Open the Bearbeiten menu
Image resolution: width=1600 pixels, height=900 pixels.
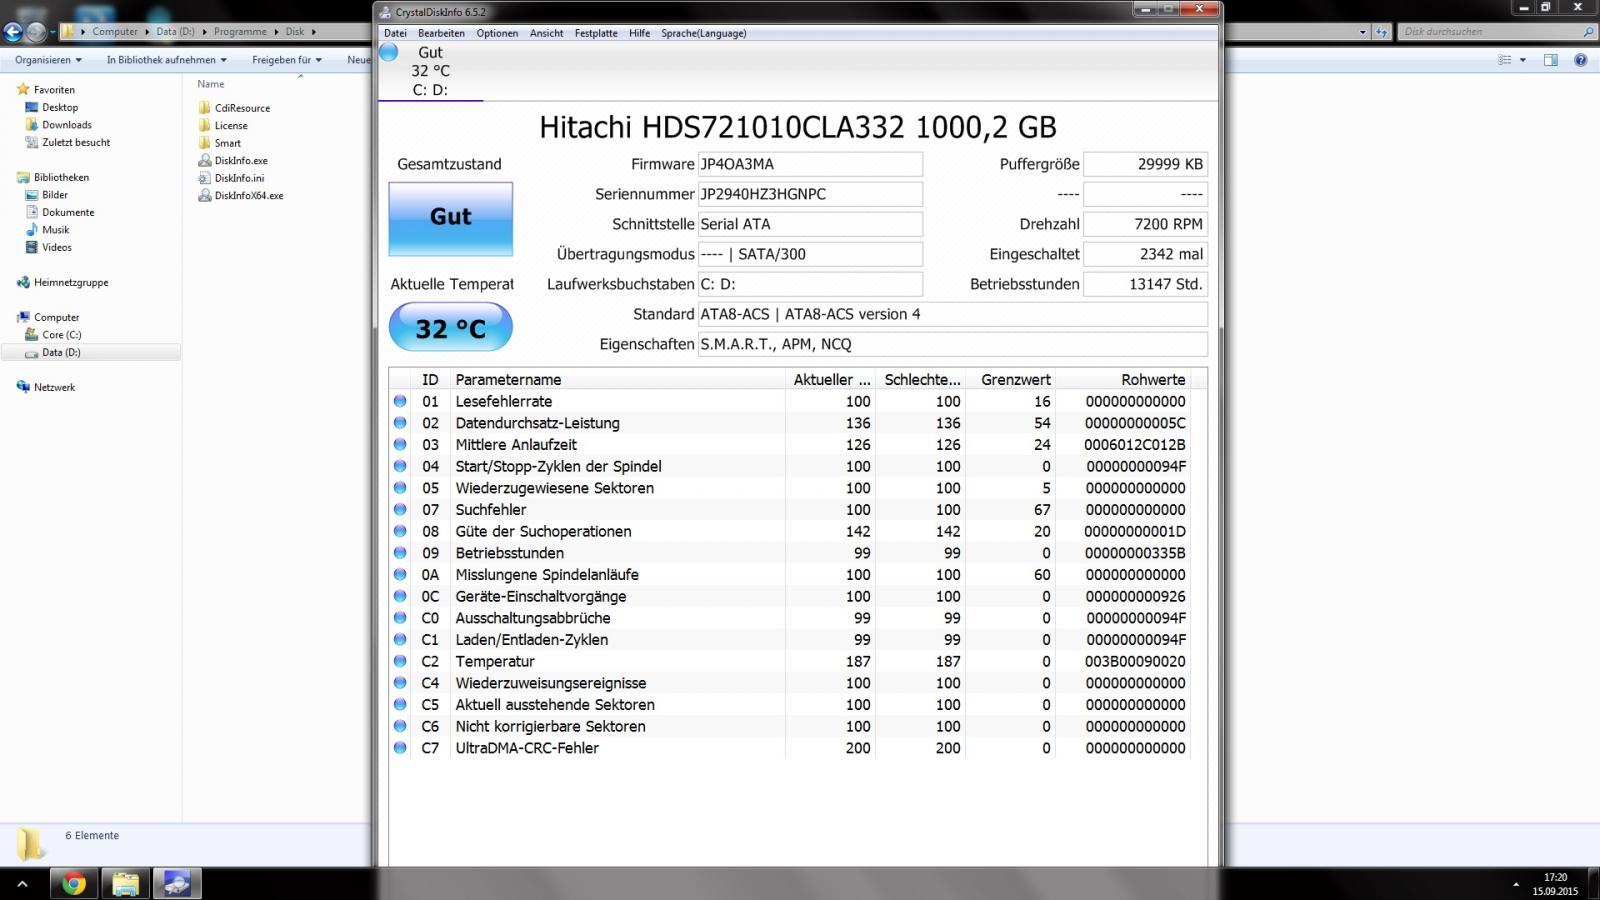pos(441,33)
